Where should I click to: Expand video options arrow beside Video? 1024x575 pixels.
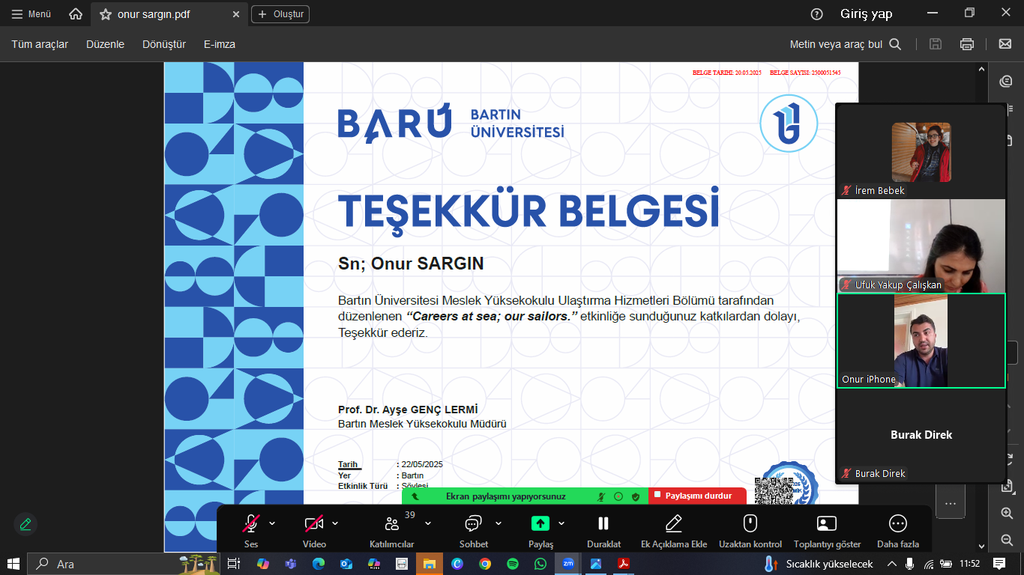click(x=335, y=523)
